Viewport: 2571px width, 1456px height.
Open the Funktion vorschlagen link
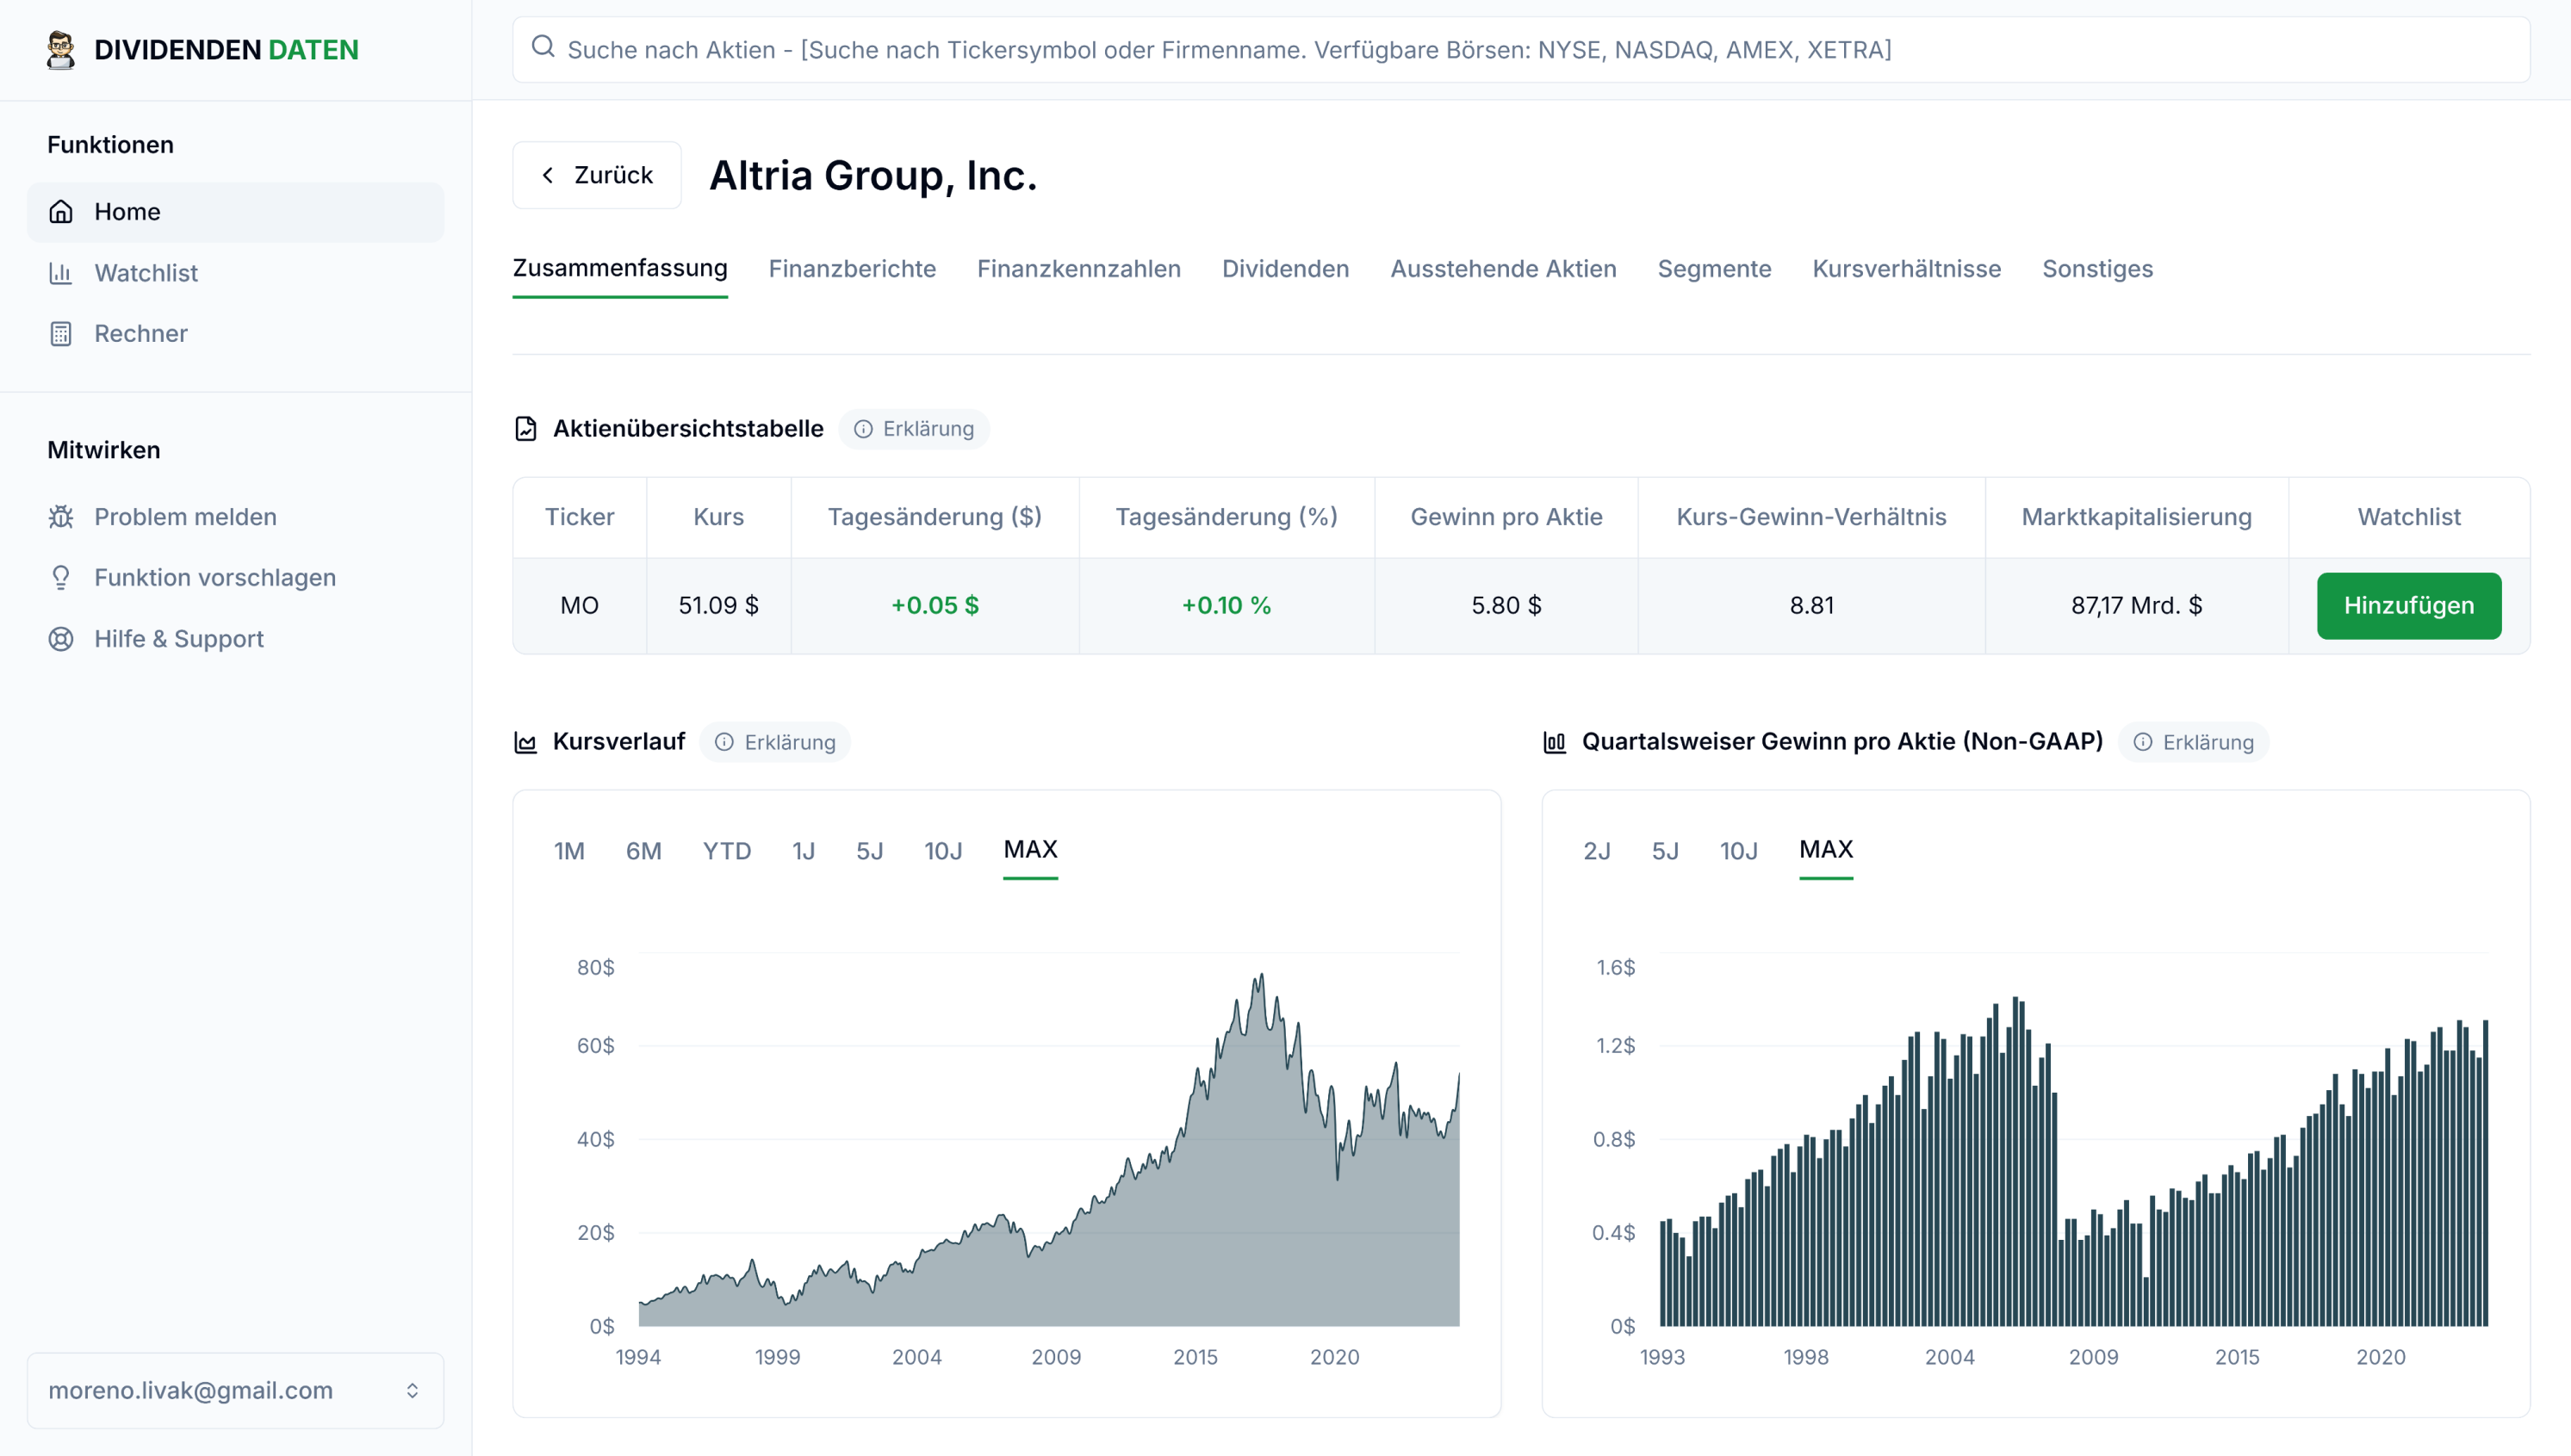click(x=236, y=578)
